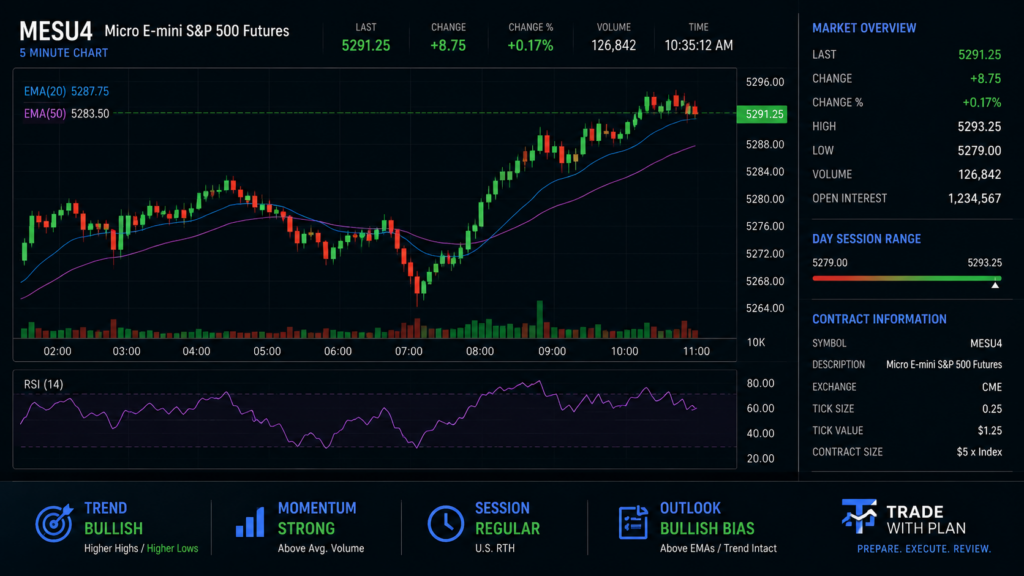Click the OPEN INTEREST value 1,234,567
Screen dimensions: 1024x576
(x=974, y=199)
